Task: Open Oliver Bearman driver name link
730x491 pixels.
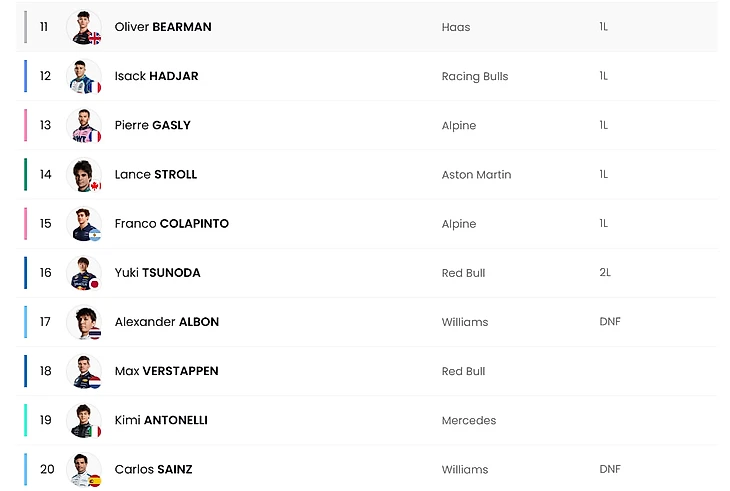Action: (x=163, y=27)
